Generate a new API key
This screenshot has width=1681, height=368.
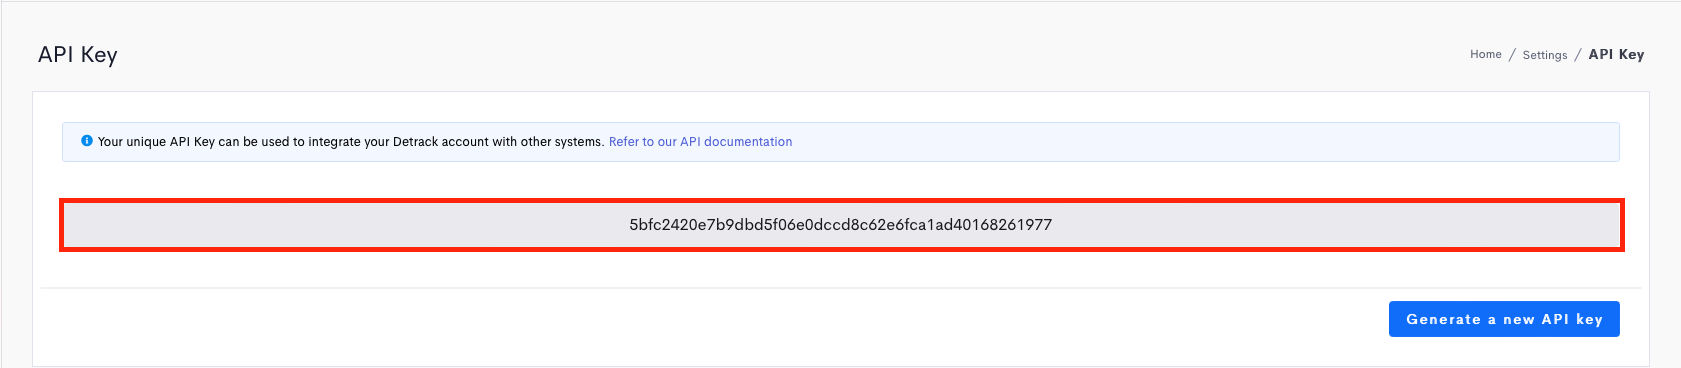(1504, 319)
